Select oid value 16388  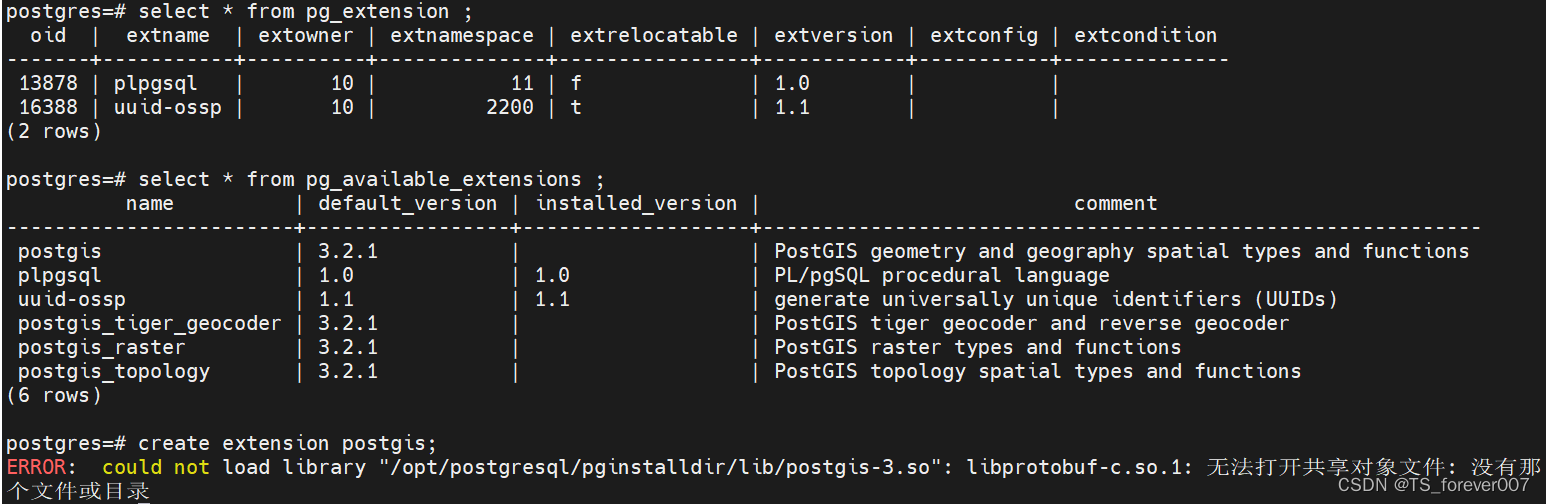(48, 108)
